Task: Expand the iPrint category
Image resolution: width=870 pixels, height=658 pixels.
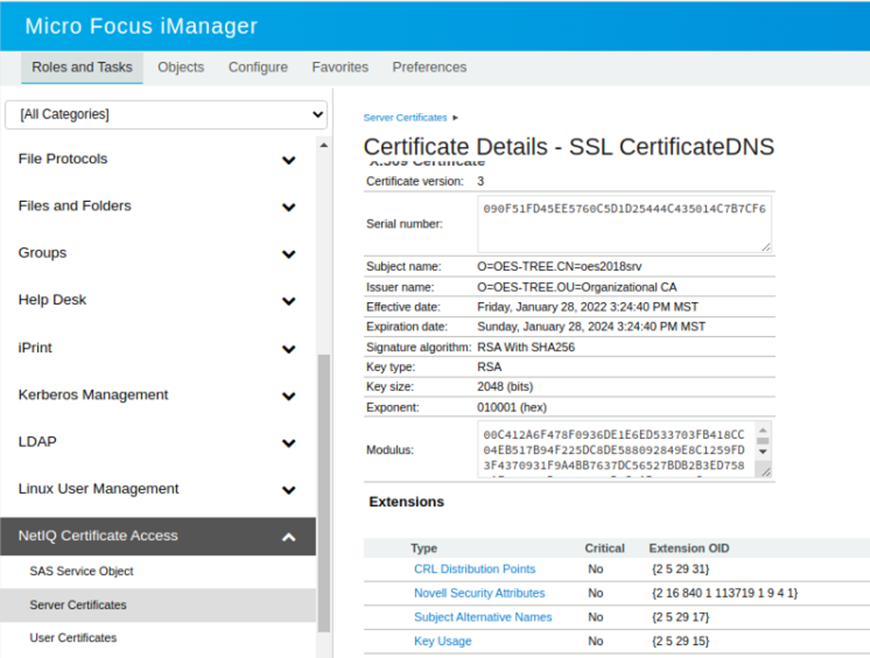Action: 288,349
